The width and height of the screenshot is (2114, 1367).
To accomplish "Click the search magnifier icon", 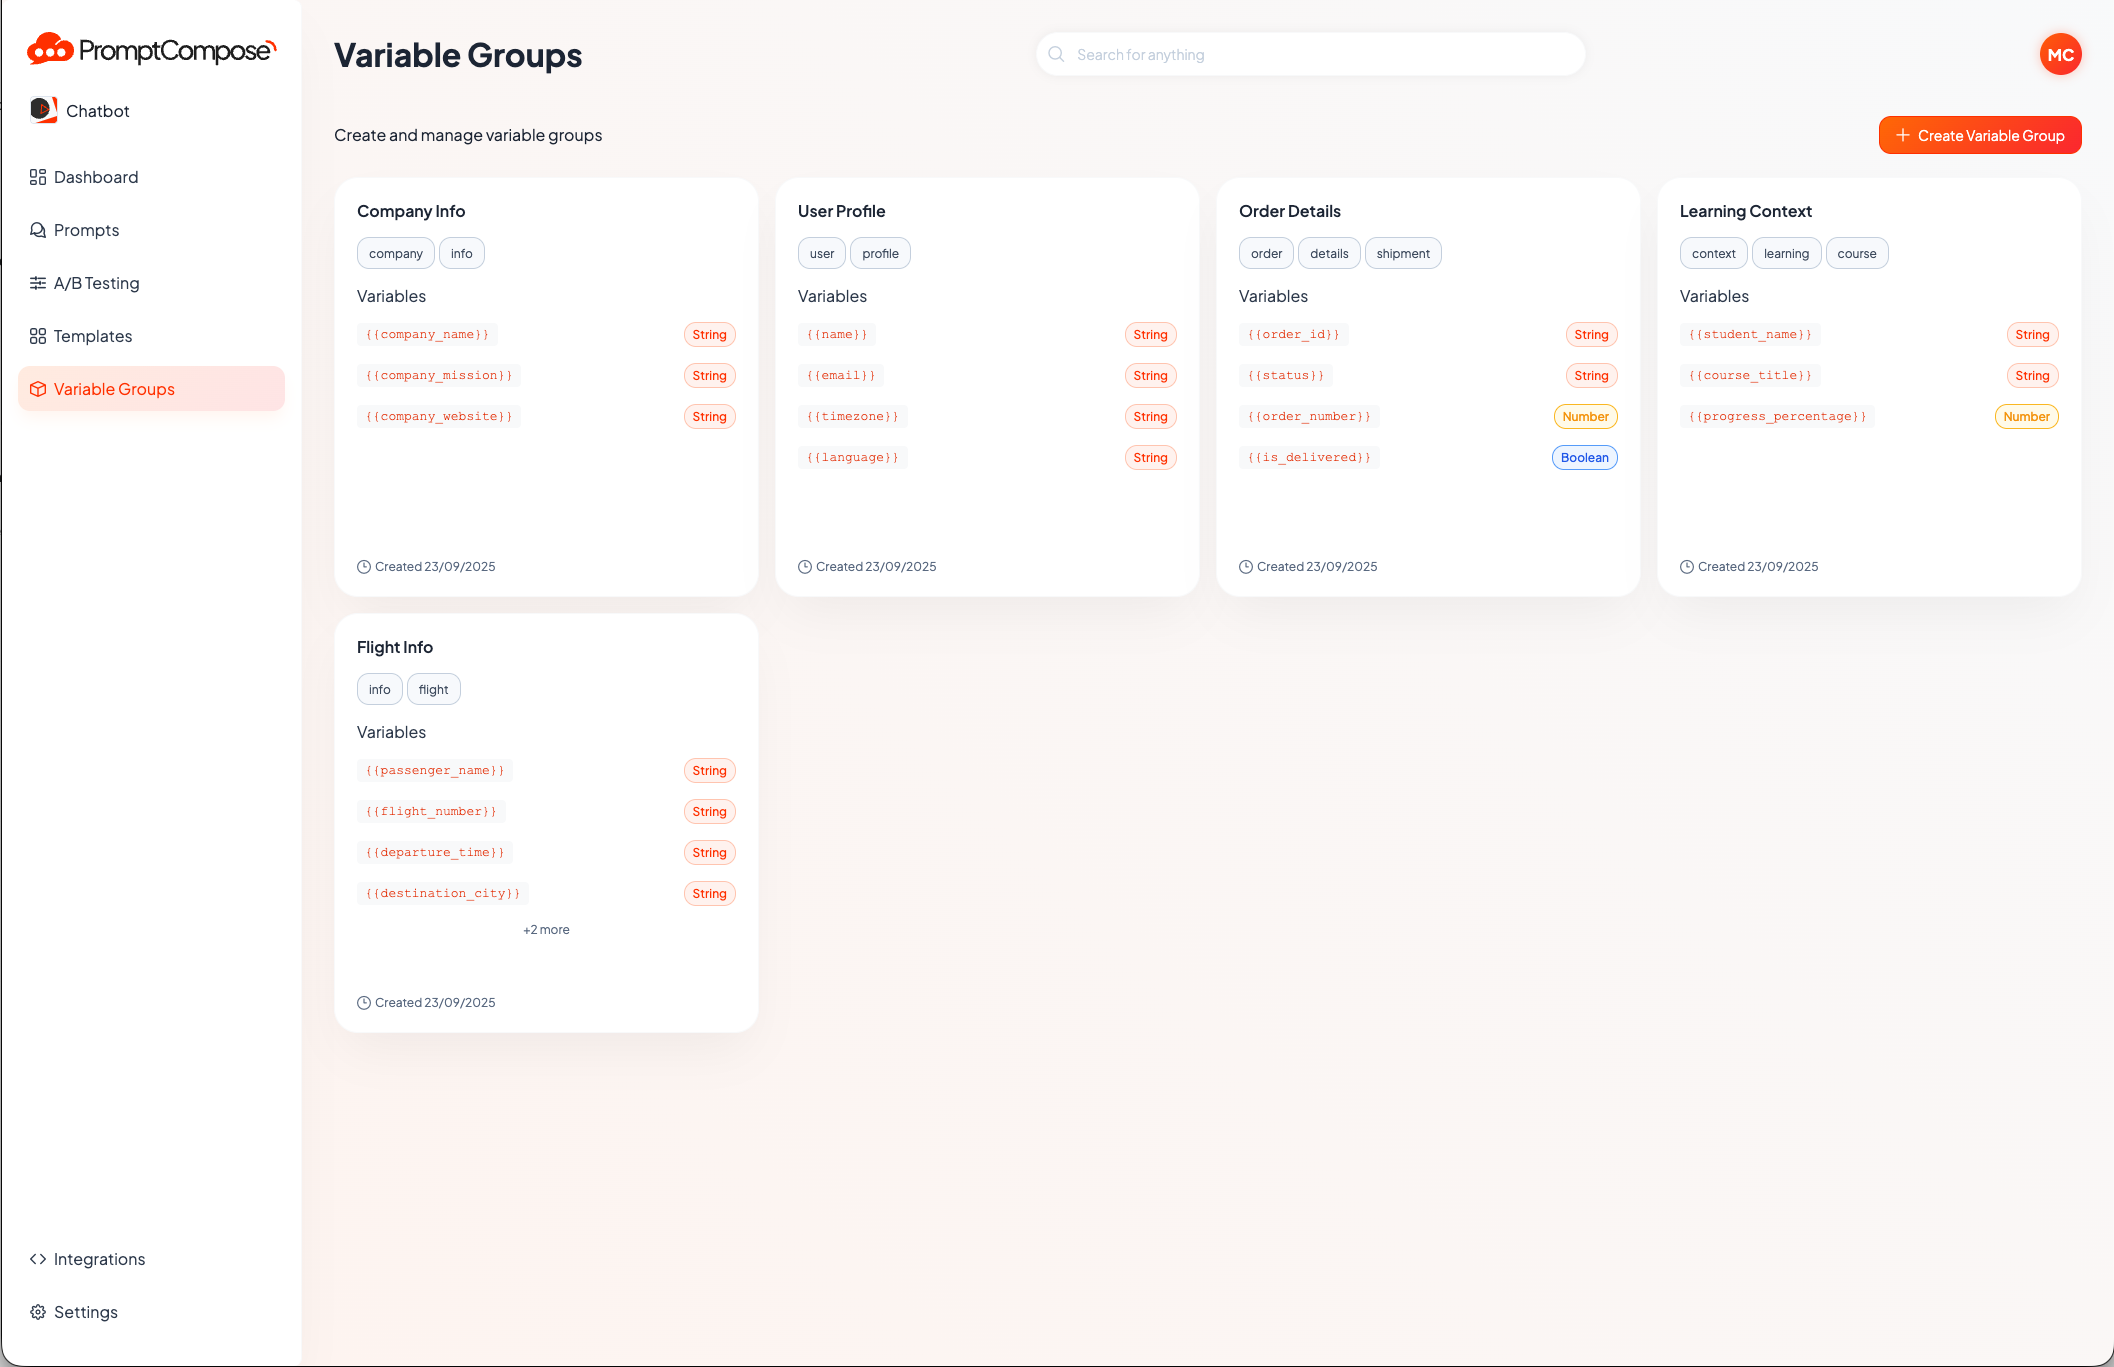I will click(x=1056, y=54).
